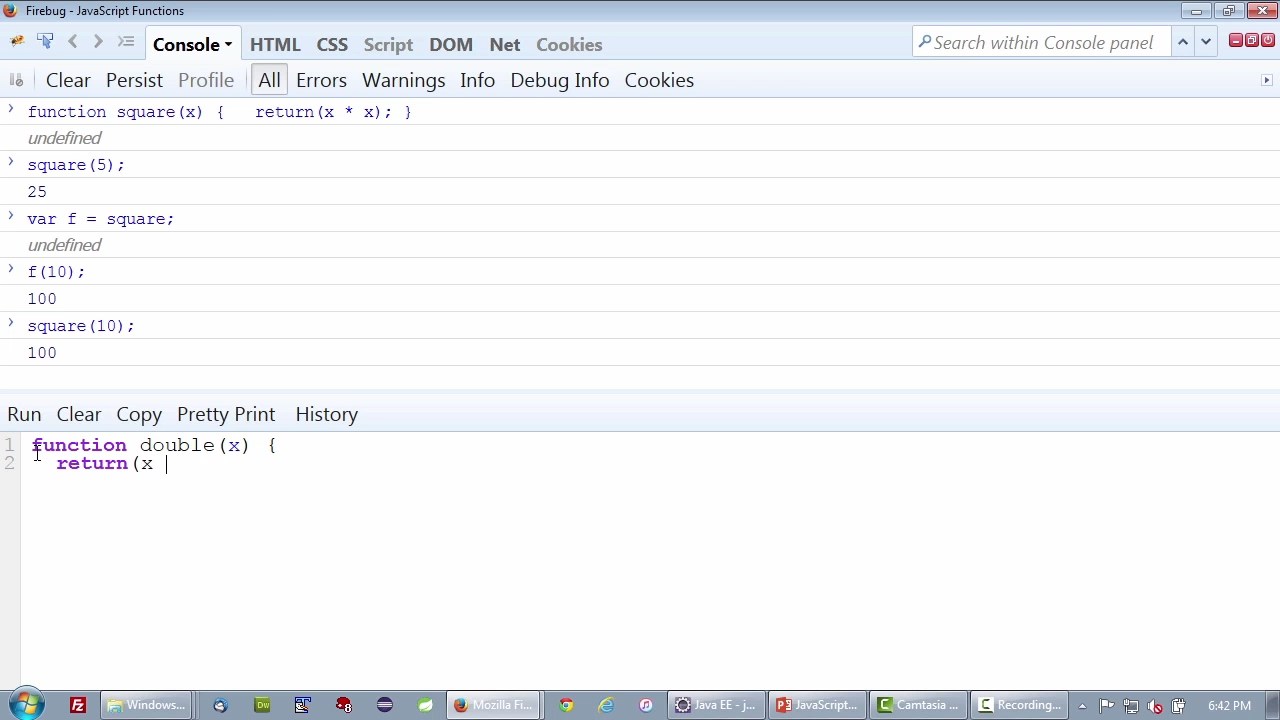Open iTunes from taskbar

(x=646, y=705)
